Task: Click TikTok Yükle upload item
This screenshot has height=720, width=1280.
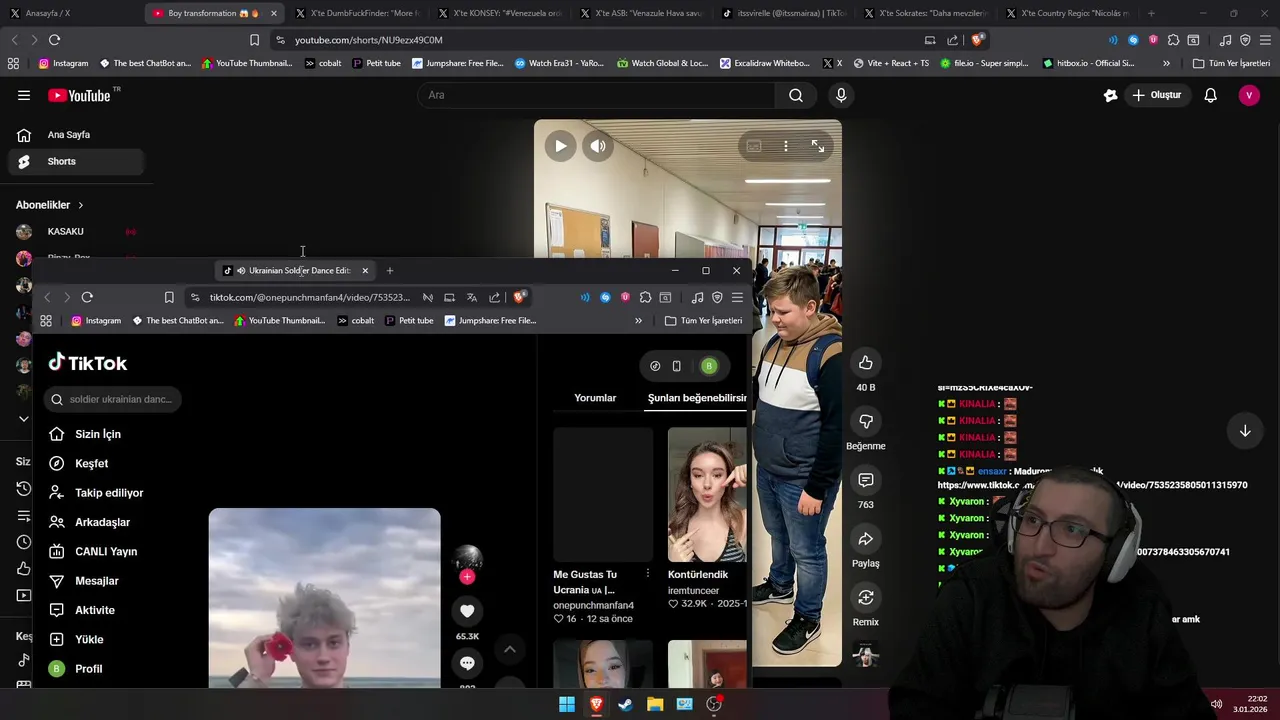Action: click(89, 639)
